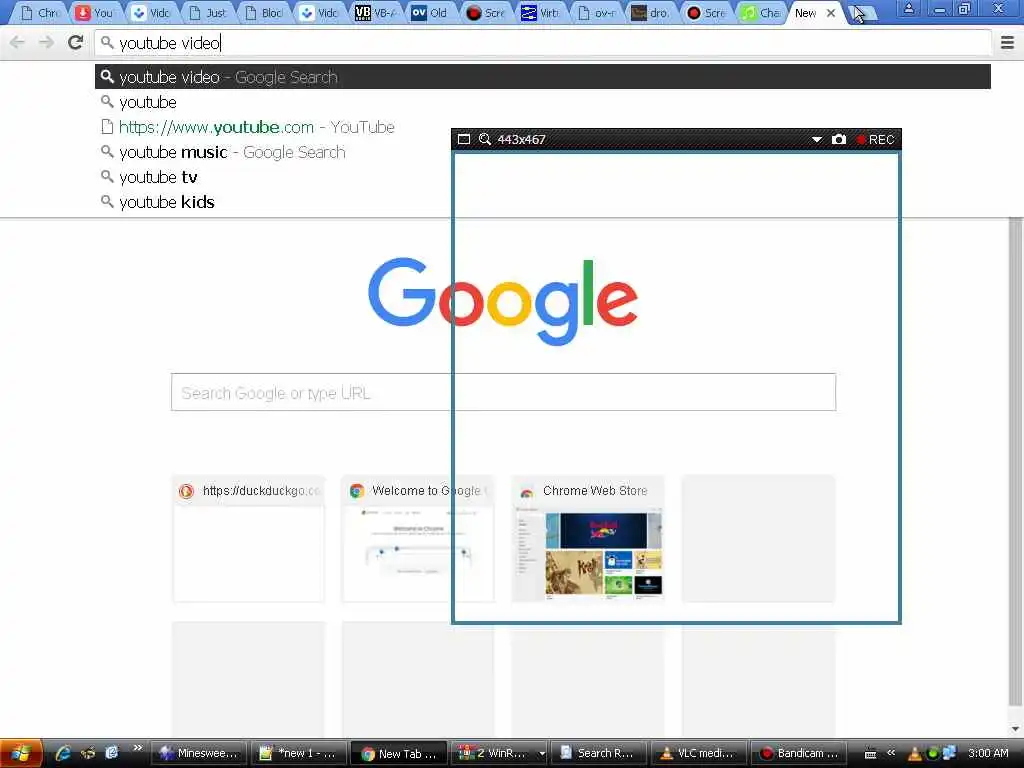Switch to the 'Virt' tab
The image size is (1024, 768).
(543, 13)
